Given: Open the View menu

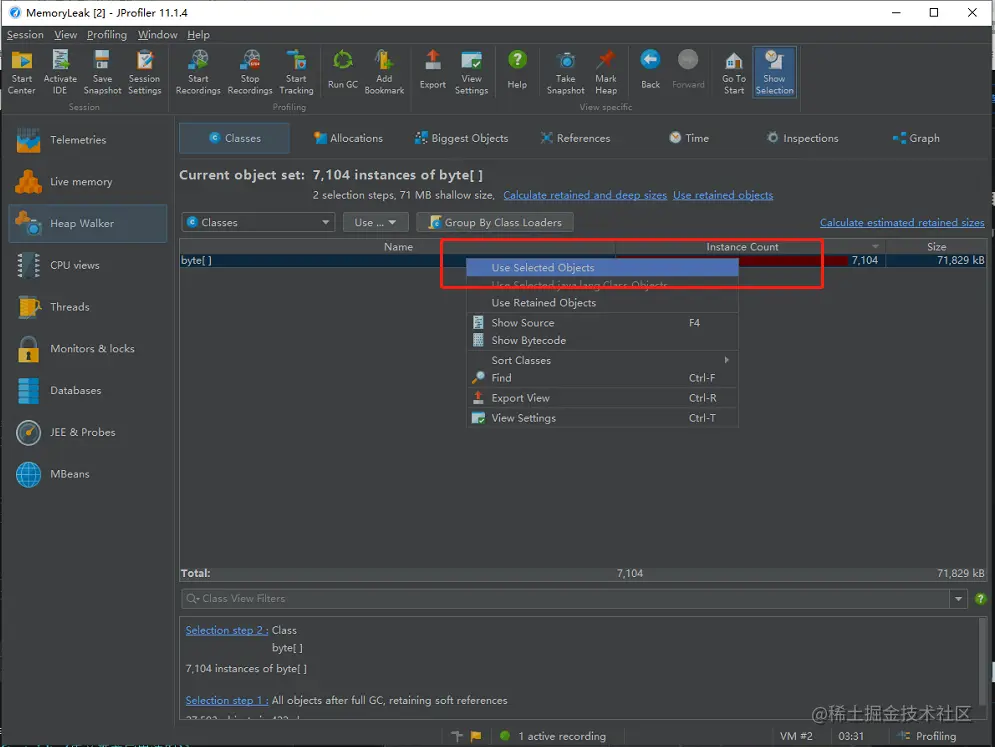Looking at the screenshot, I should coord(65,35).
